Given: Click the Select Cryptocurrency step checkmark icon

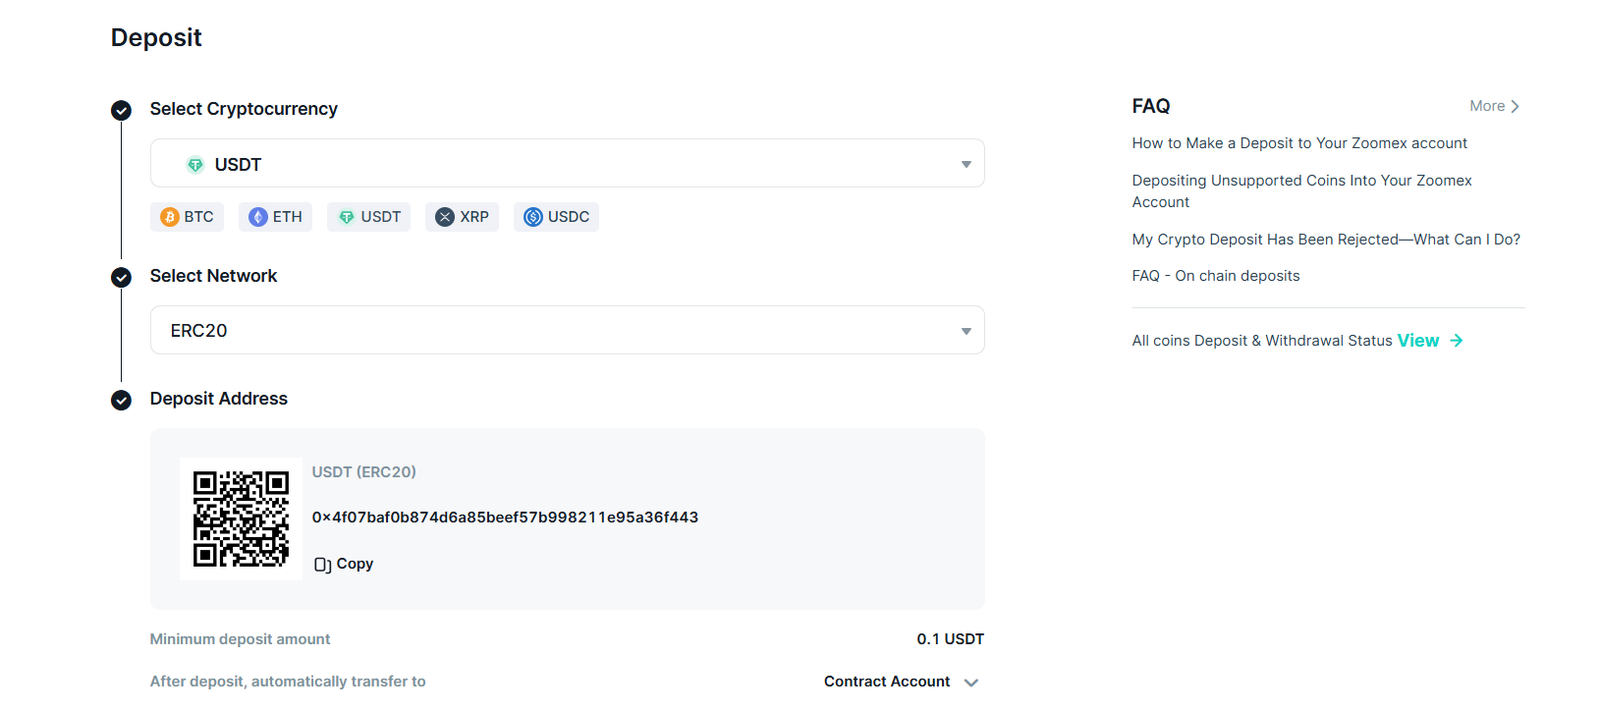Looking at the screenshot, I should 121,110.
